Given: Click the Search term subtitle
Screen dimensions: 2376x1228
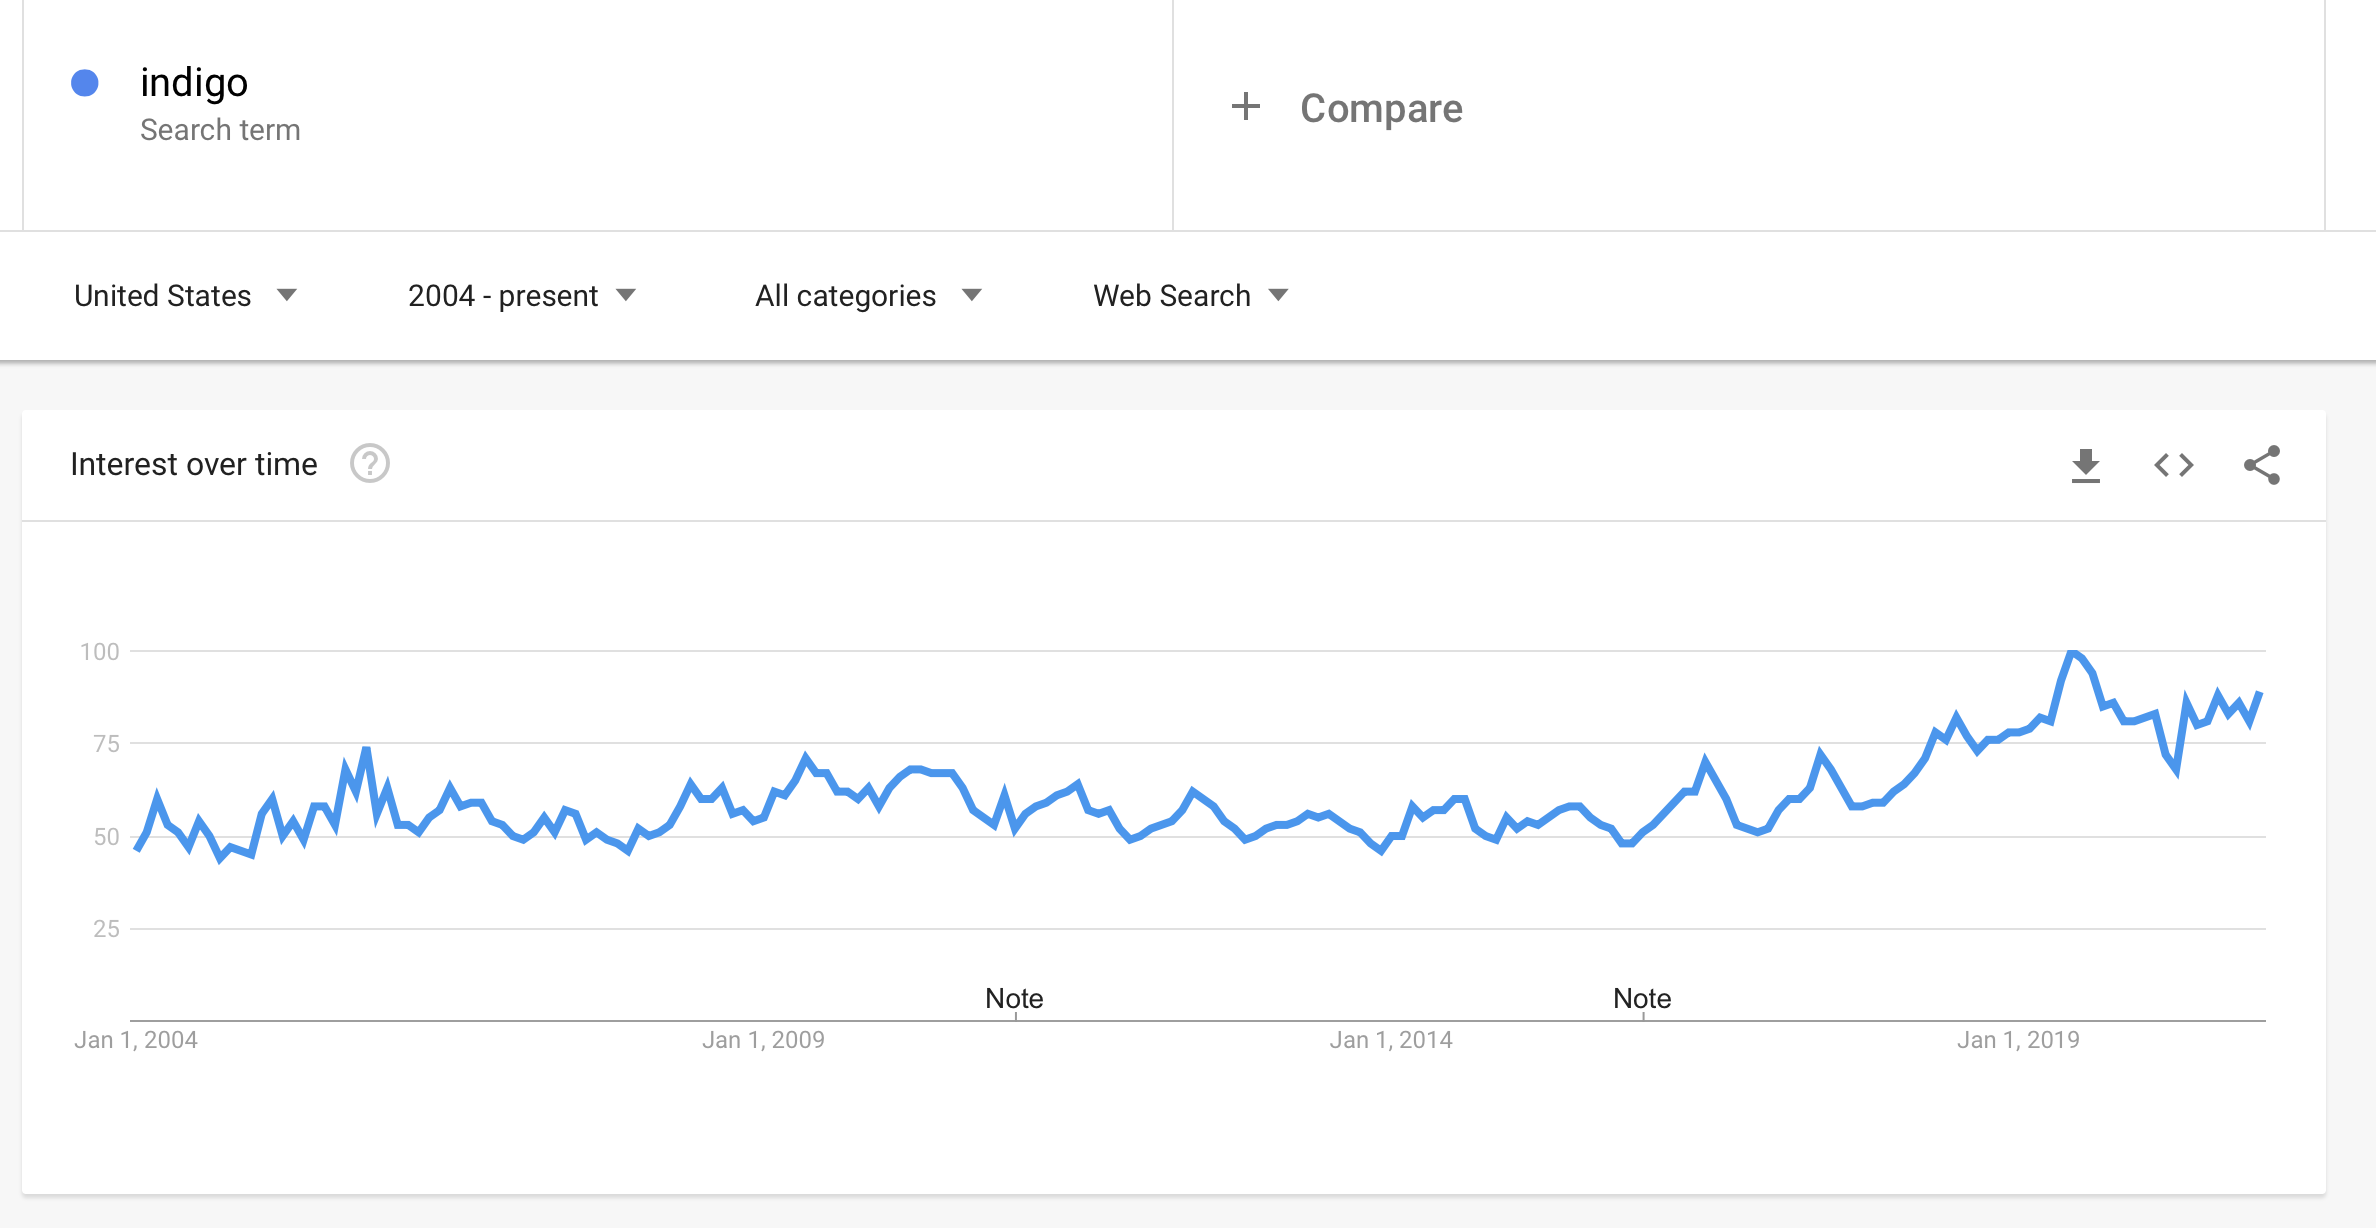Looking at the screenshot, I should tap(220, 130).
